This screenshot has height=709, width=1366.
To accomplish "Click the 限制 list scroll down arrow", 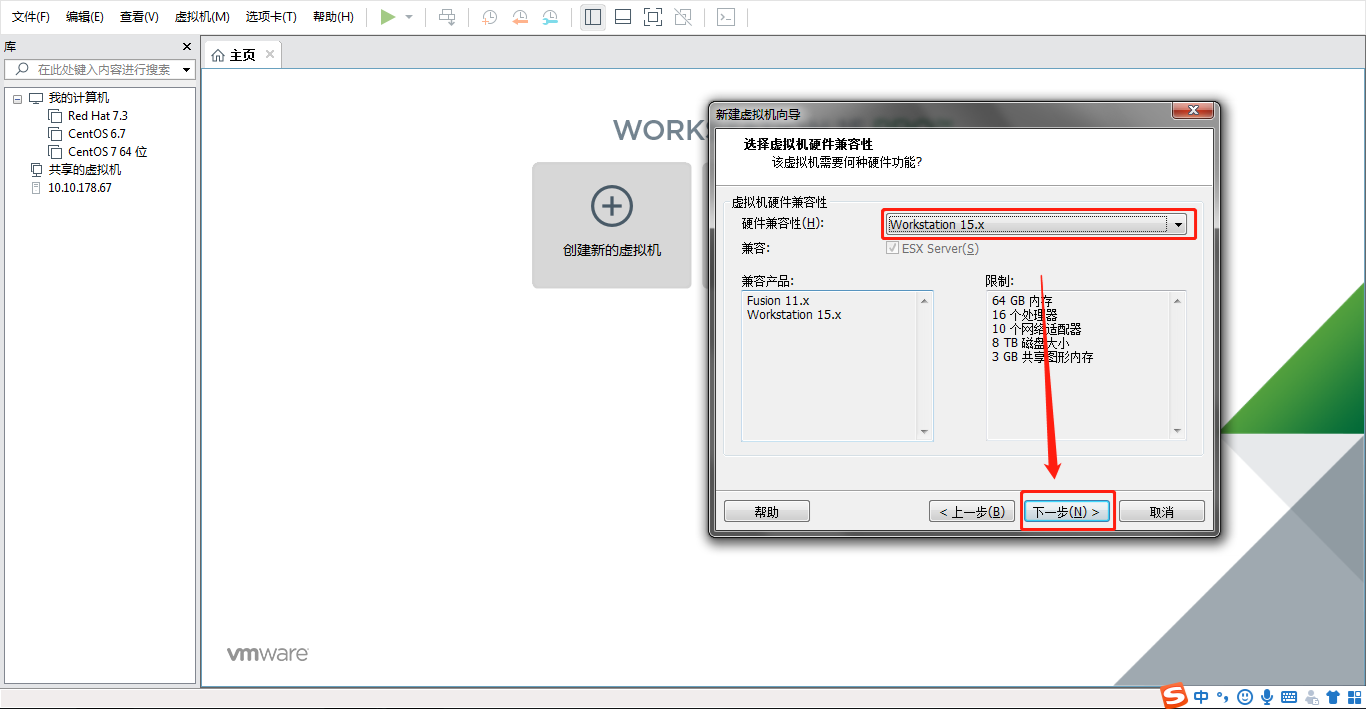I will pyautogui.click(x=1178, y=432).
